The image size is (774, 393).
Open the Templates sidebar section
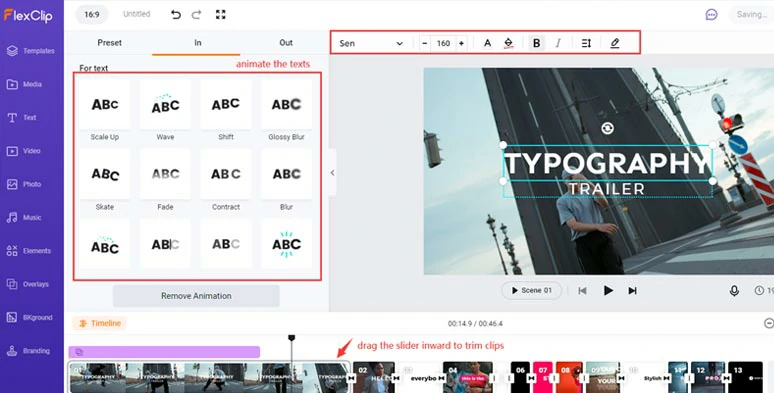(x=31, y=51)
